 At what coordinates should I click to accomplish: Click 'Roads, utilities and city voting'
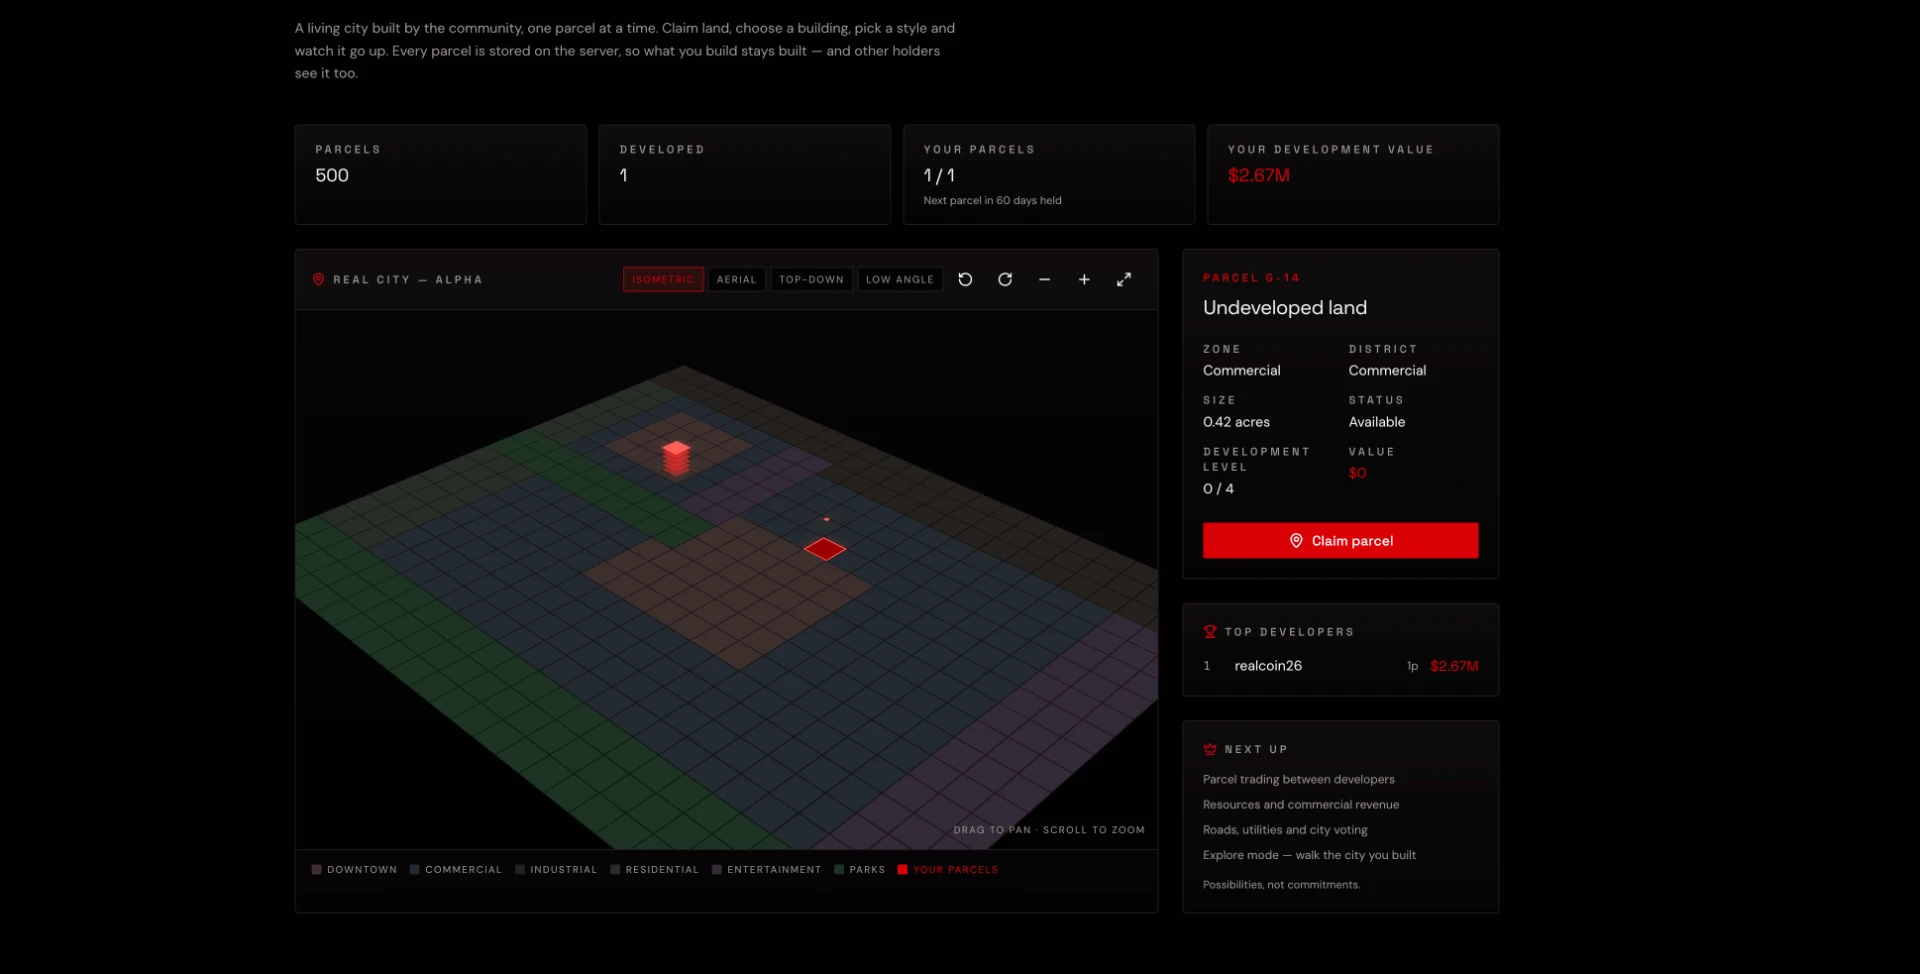pyautogui.click(x=1285, y=830)
